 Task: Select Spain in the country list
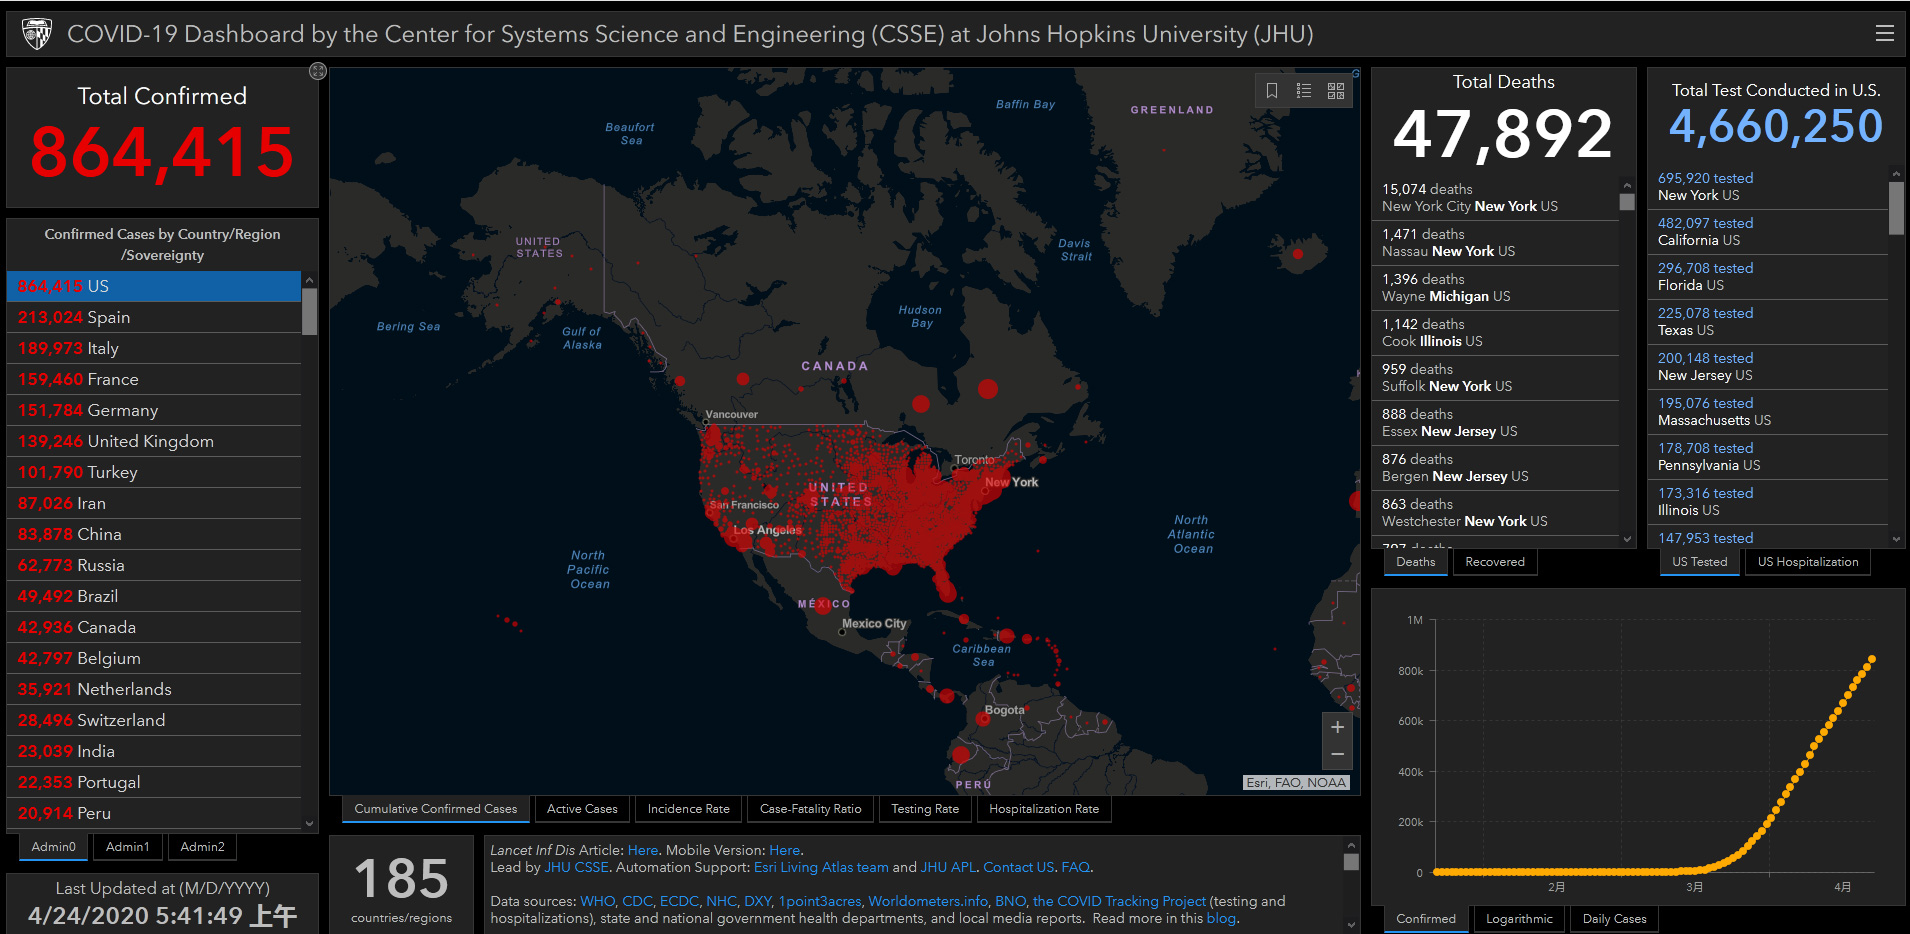[154, 317]
